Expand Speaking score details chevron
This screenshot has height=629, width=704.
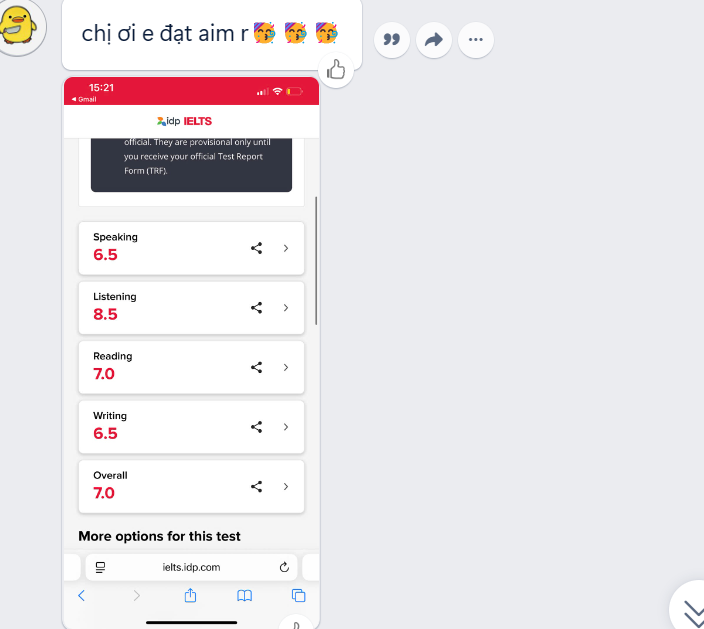pos(286,248)
